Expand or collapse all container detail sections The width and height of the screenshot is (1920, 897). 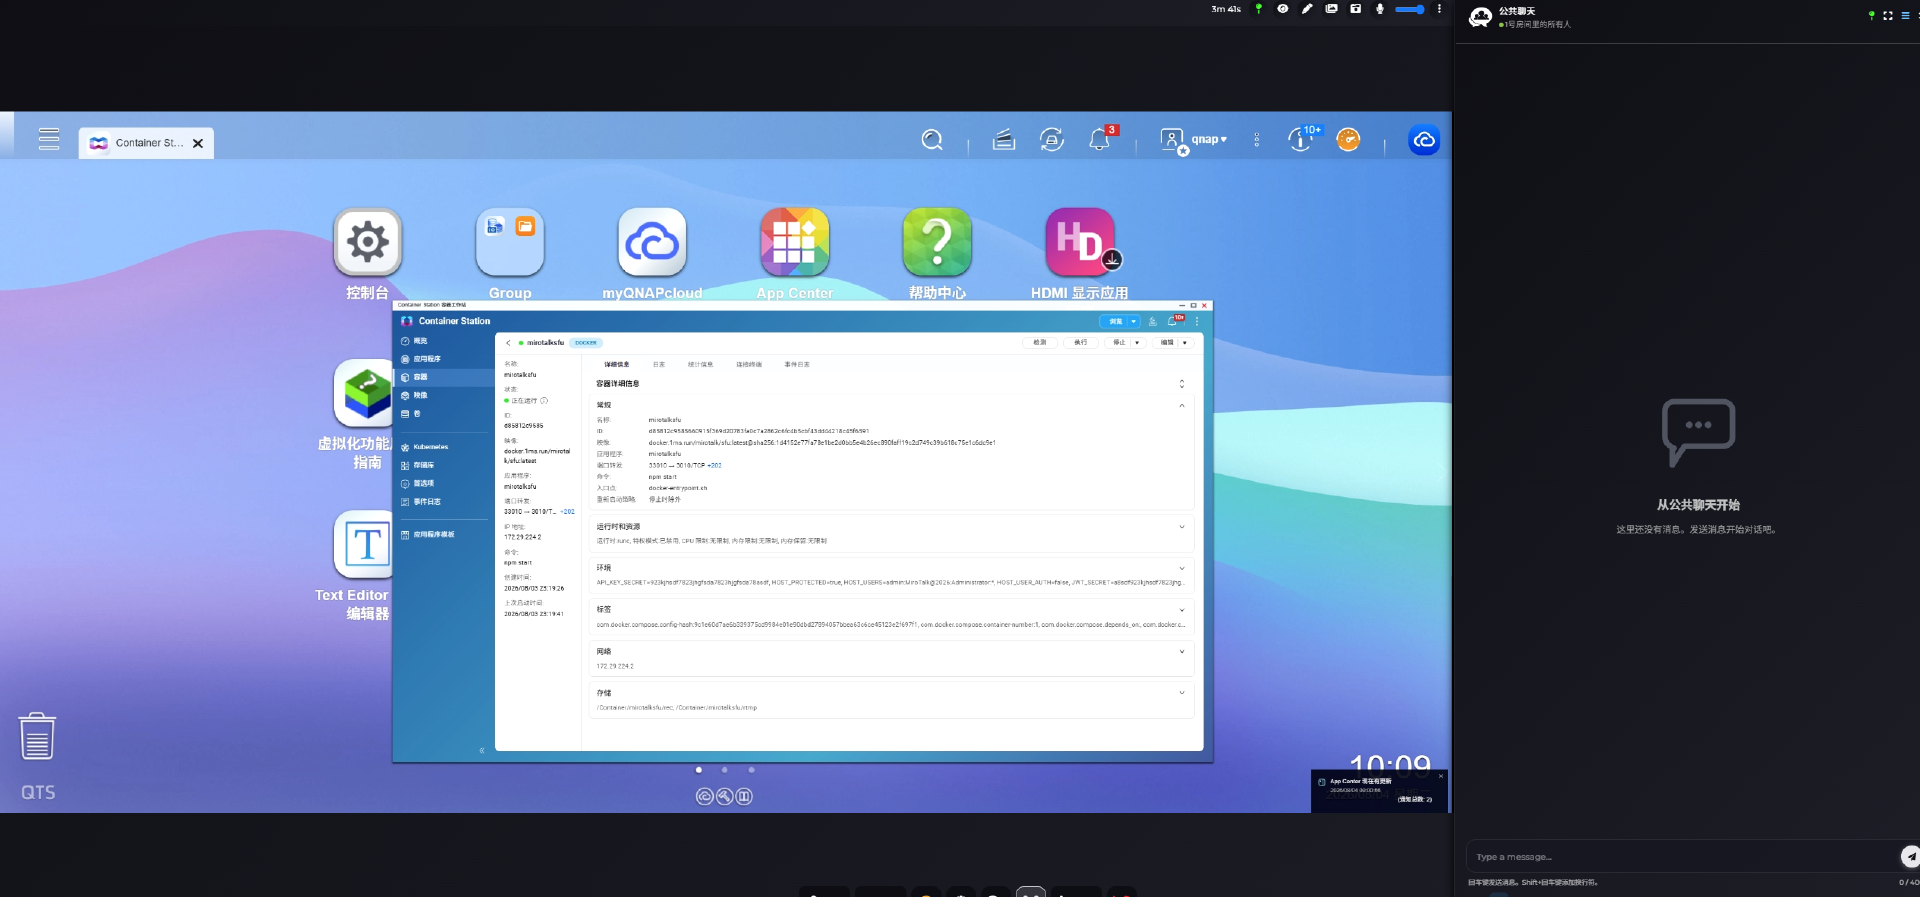coord(1181,384)
